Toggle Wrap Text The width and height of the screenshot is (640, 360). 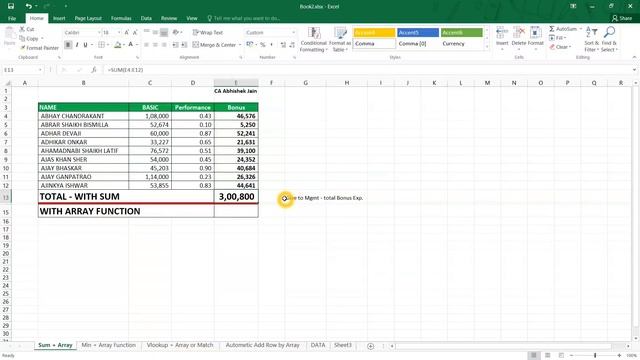point(208,32)
